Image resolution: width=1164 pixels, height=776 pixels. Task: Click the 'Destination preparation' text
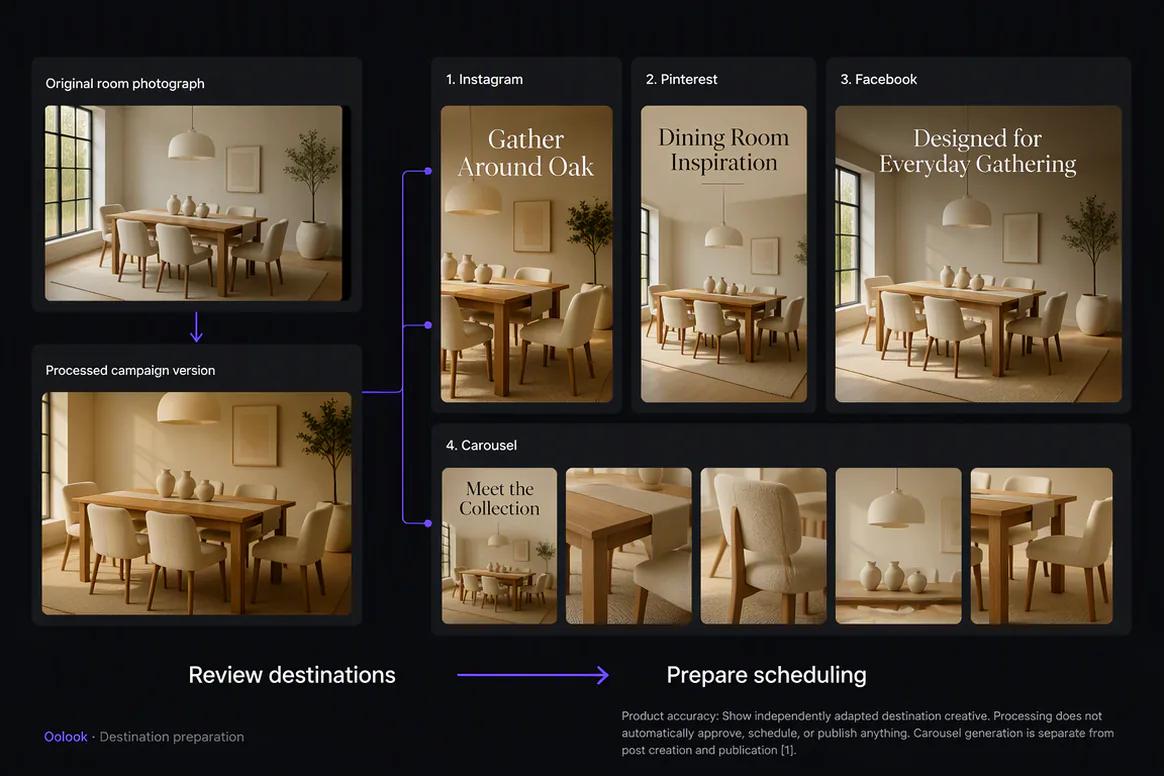point(171,737)
